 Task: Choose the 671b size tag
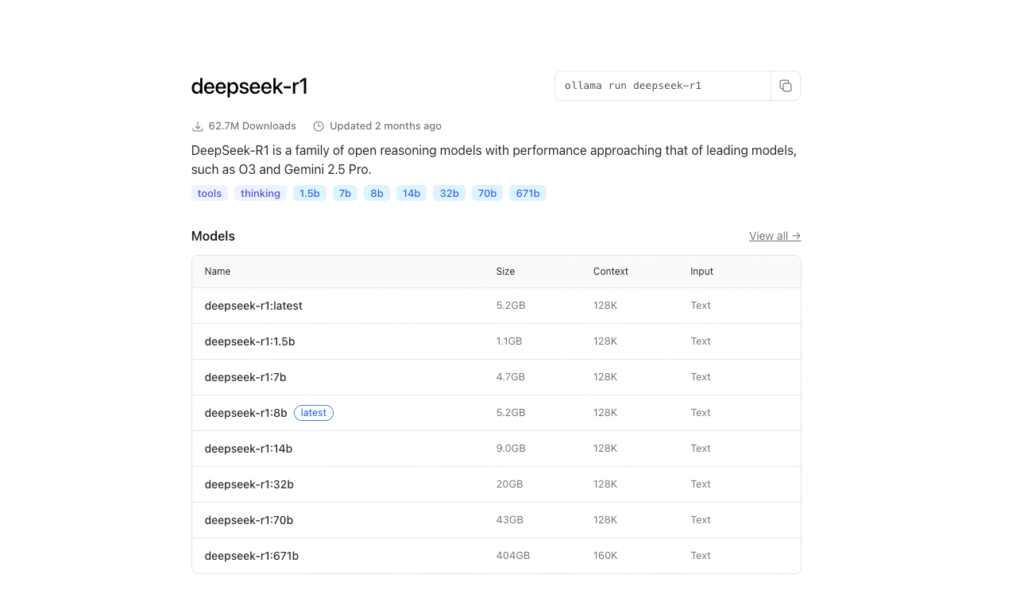(x=527, y=193)
